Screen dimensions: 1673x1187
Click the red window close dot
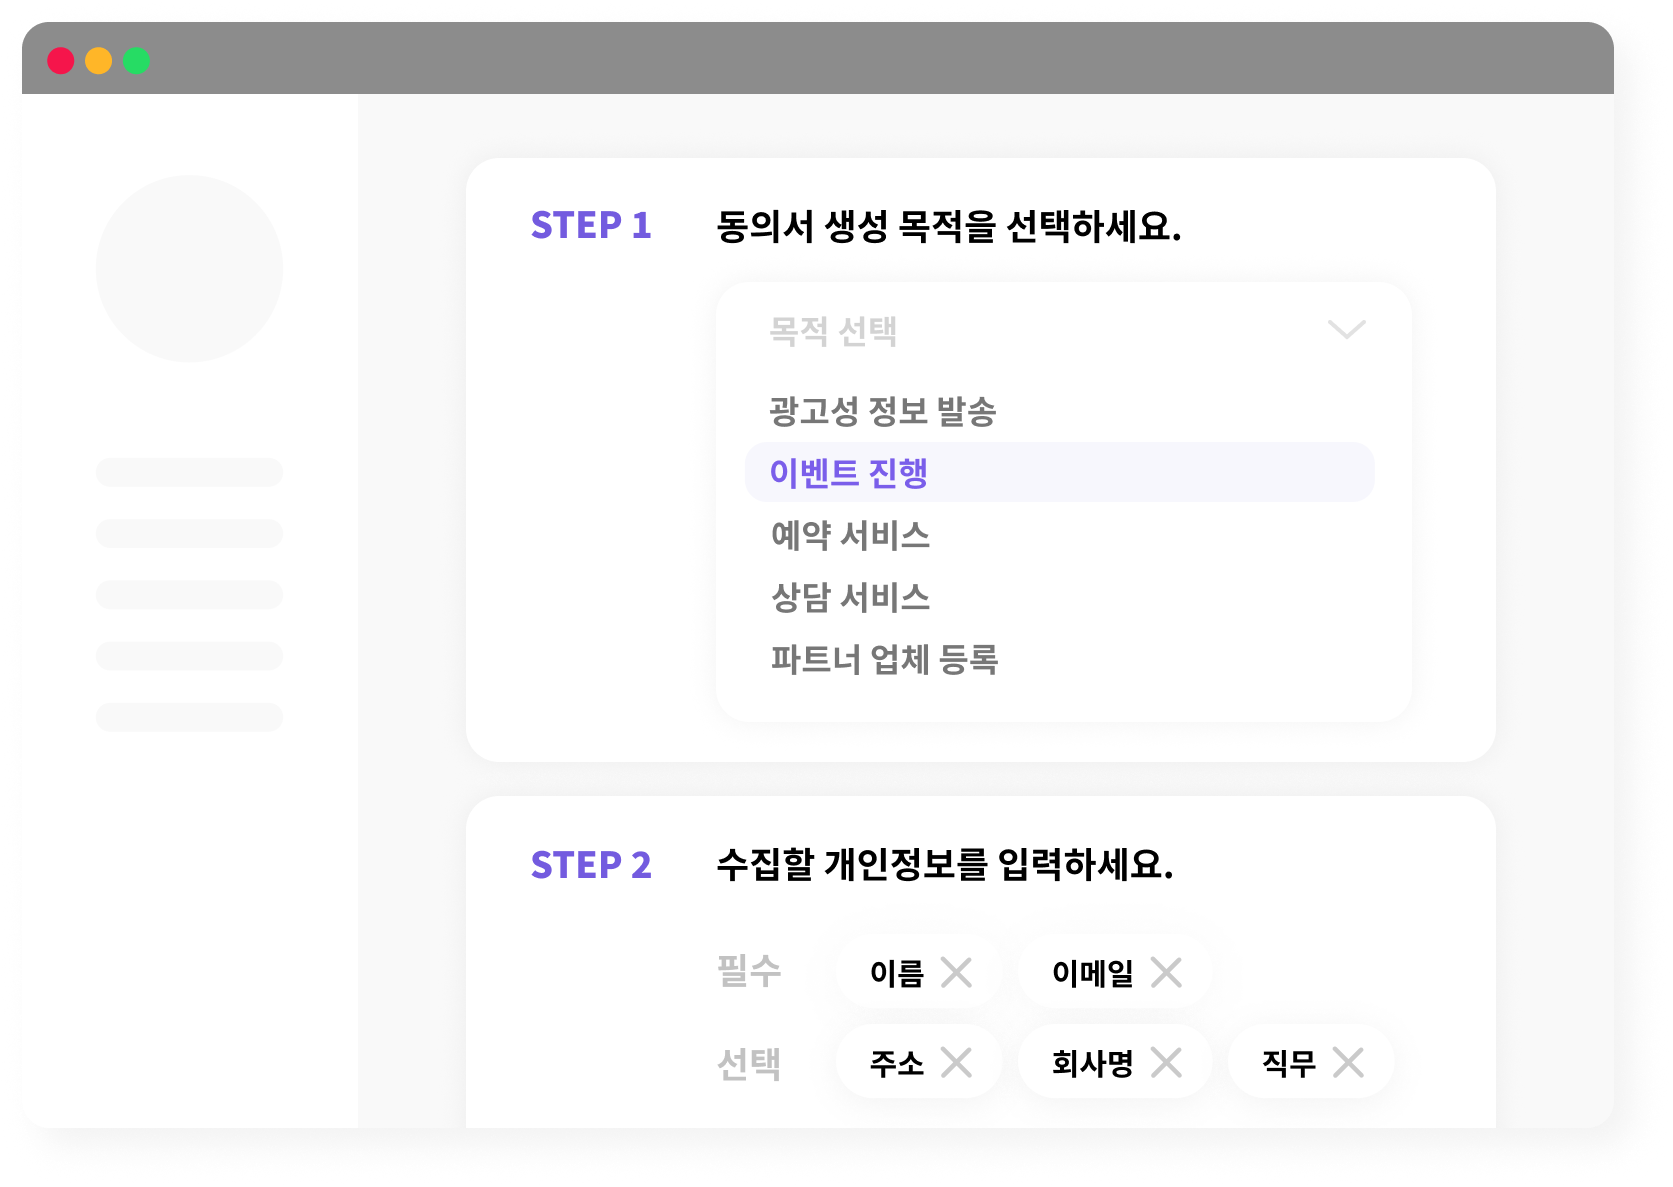pos(61,61)
